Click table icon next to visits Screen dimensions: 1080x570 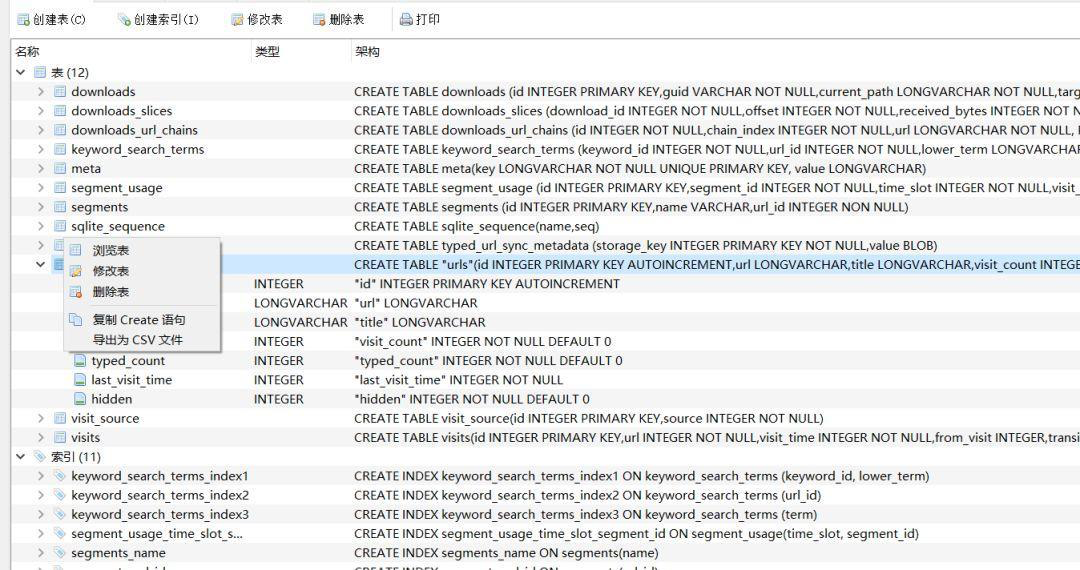coord(60,438)
